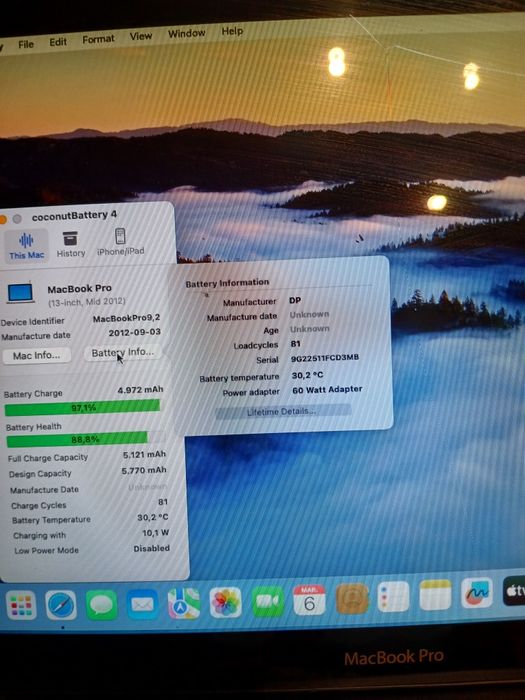Click the Battery Charge 97,1% bar

pyautogui.click(x=82, y=408)
